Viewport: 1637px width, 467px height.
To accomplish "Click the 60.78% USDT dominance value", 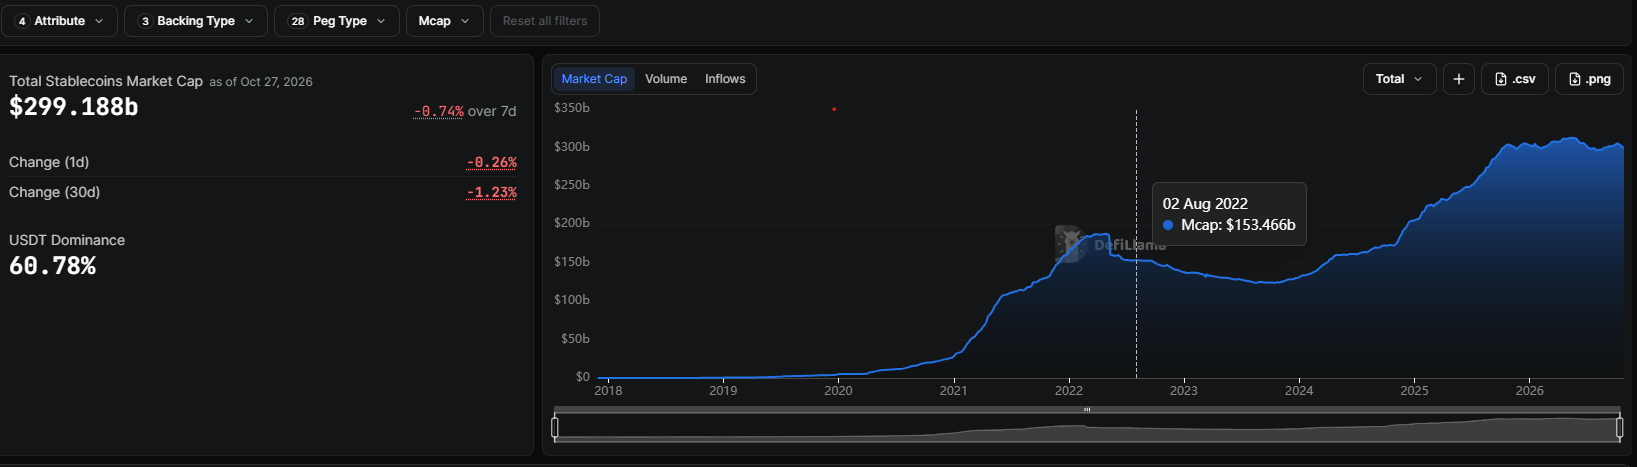I will [53, 266].
